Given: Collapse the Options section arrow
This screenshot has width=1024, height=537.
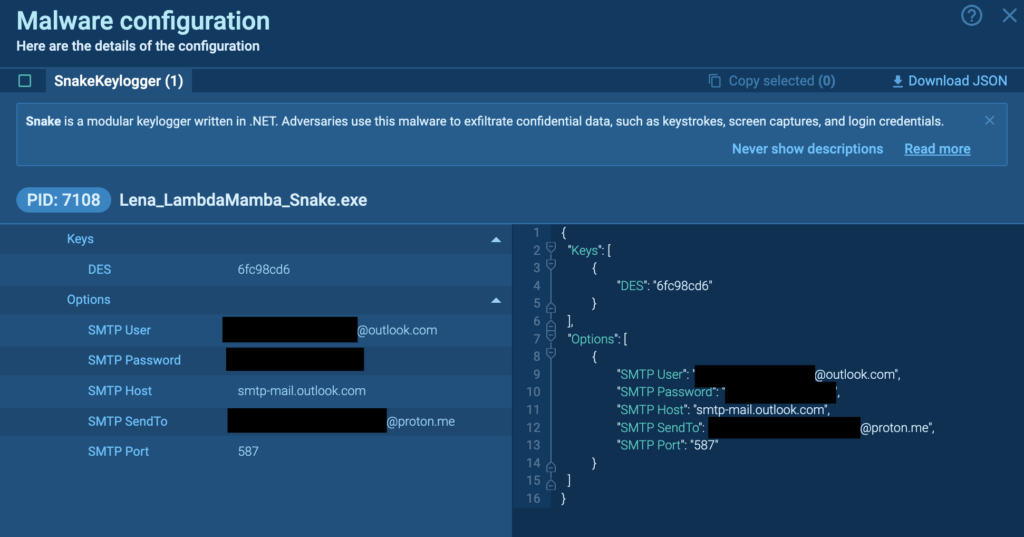Looking at the screenshot, I should pyautogui.click(x=495, y=300).
